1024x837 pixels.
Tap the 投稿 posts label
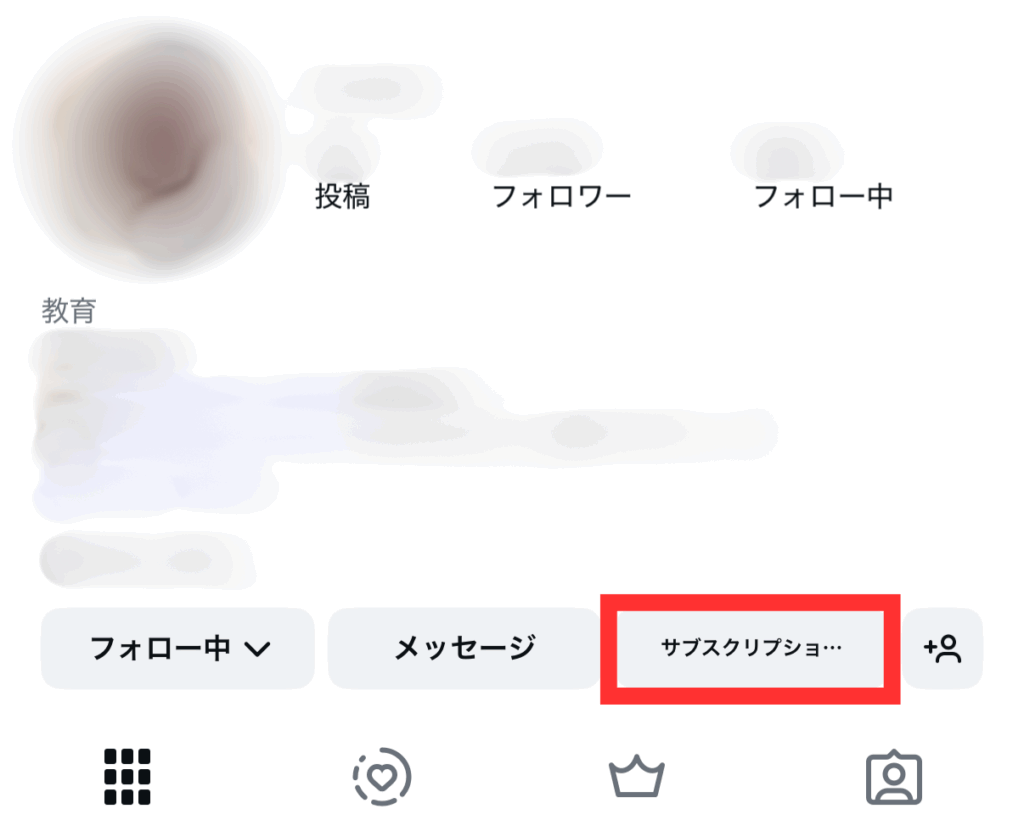[x=342, y=196]
